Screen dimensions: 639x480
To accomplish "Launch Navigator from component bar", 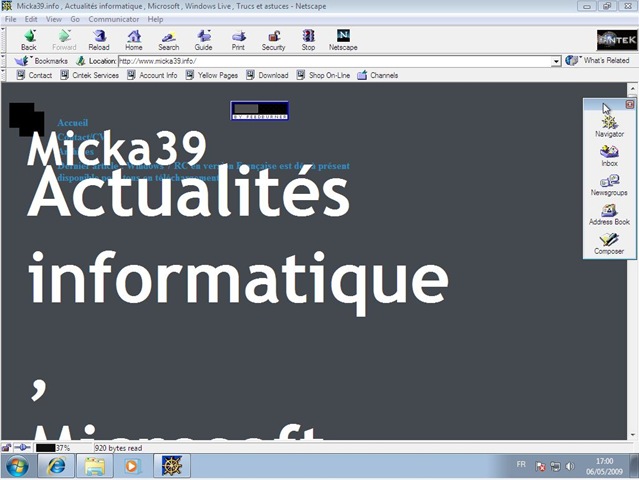I will pyautogui.click(x=609, y=126).
